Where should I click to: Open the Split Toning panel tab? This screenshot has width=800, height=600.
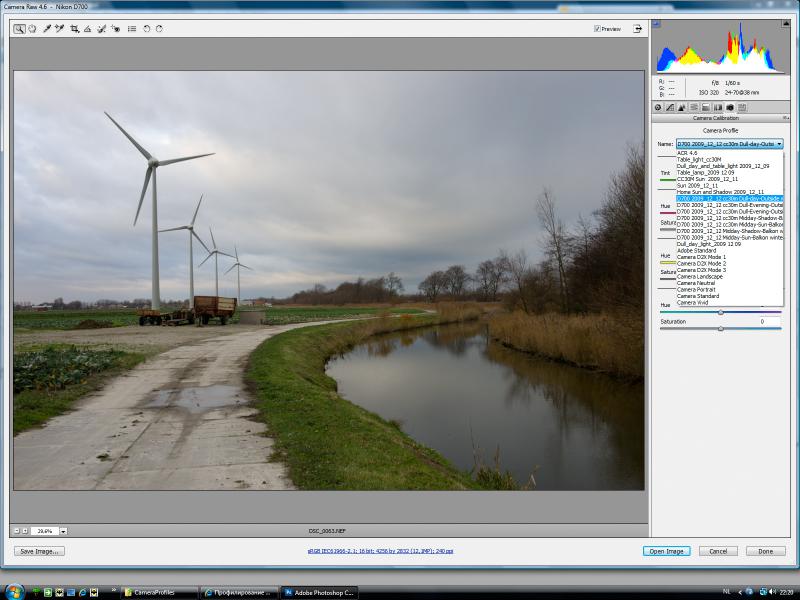coord(706,108)
